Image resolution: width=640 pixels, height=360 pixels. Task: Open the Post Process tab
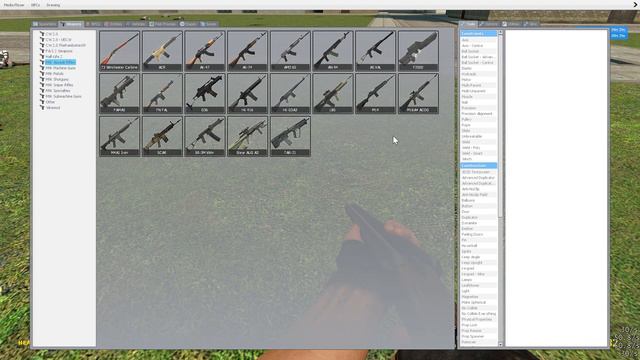[163, 24]
